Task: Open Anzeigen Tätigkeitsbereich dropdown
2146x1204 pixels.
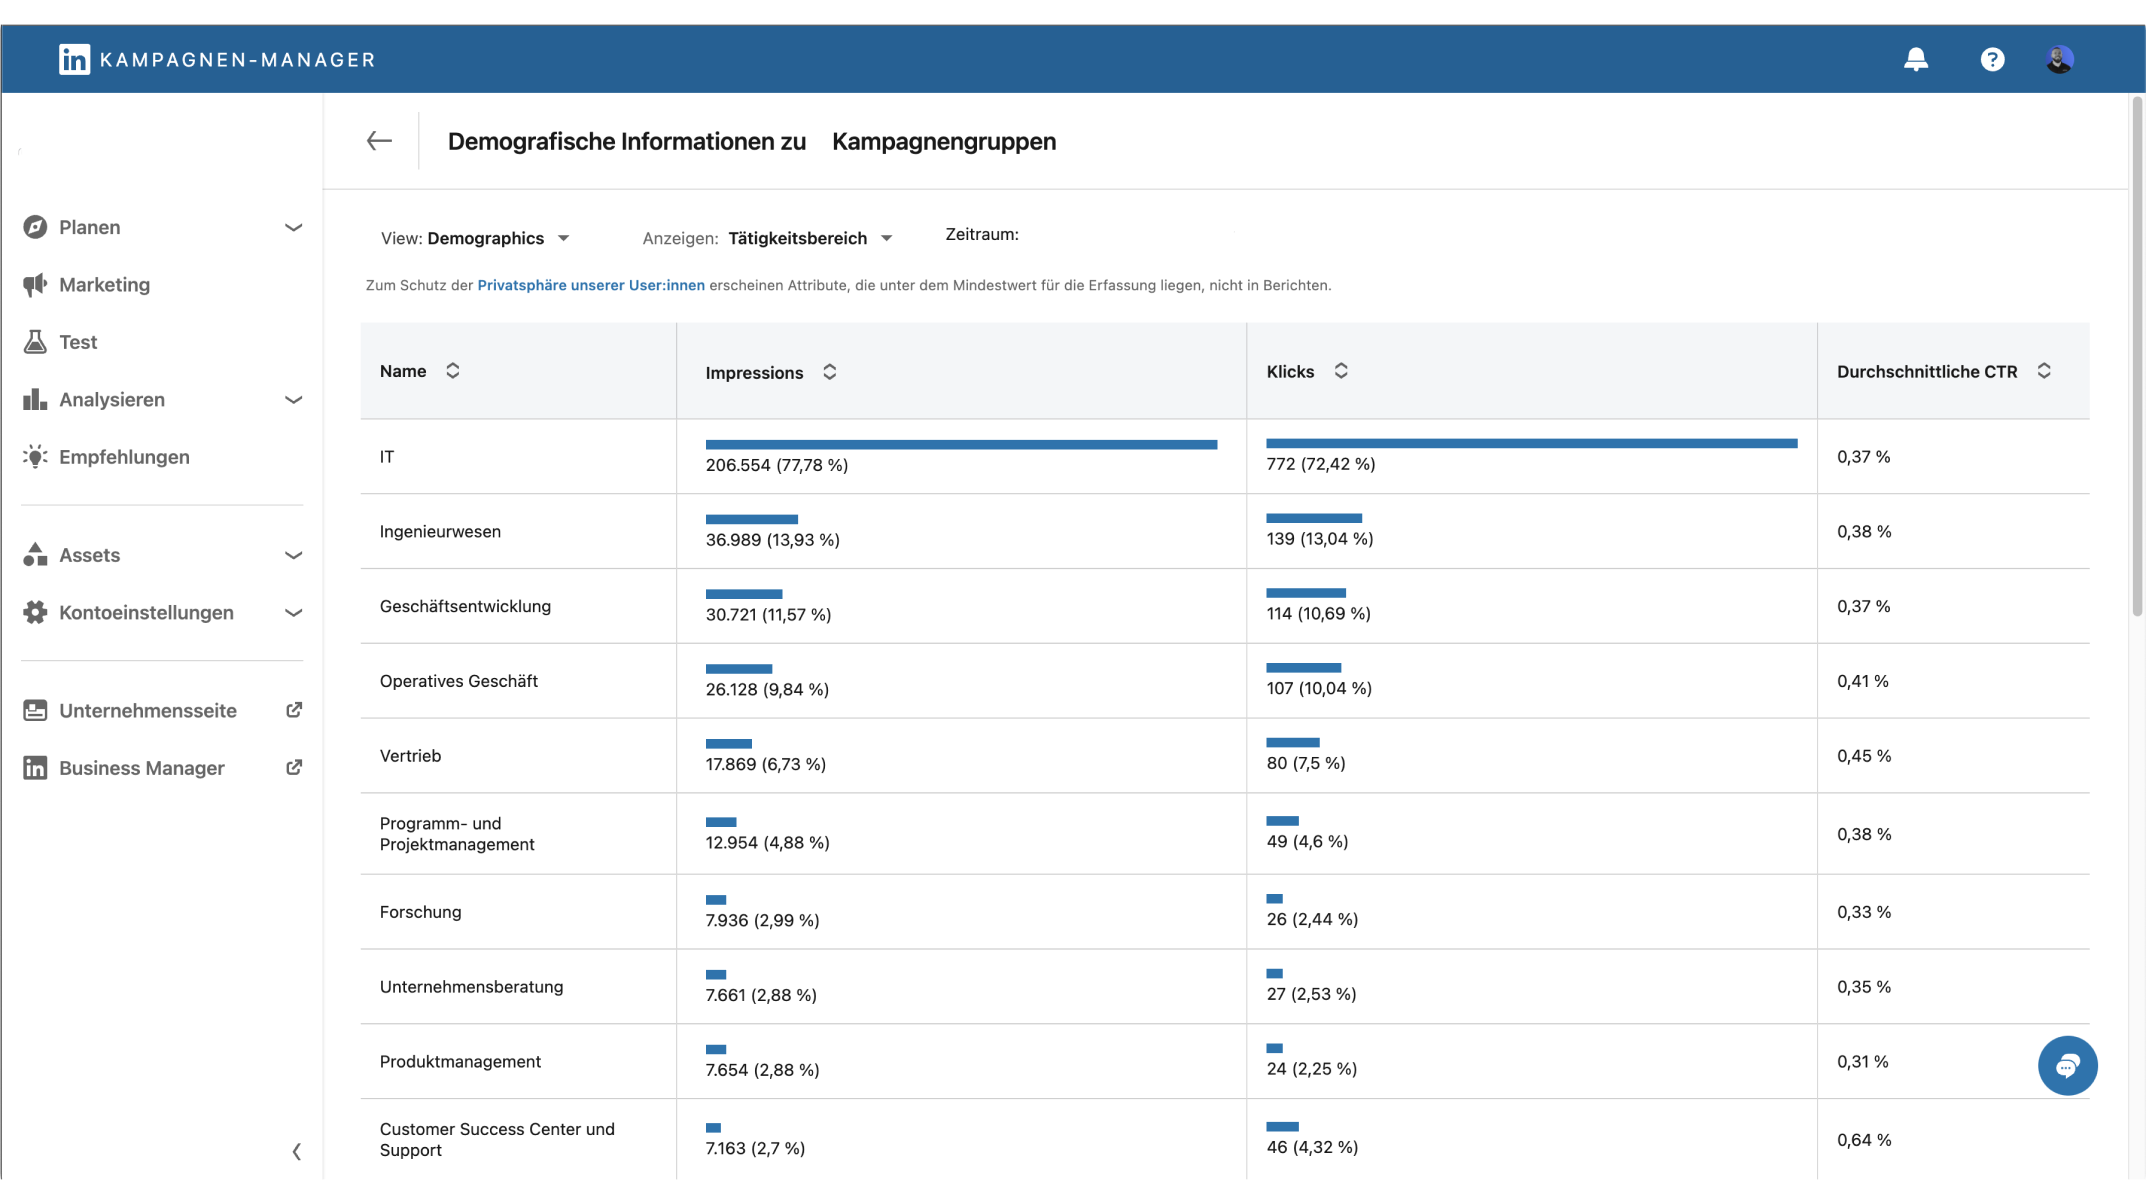Action: pyautogui.click(x=809, y=238)
